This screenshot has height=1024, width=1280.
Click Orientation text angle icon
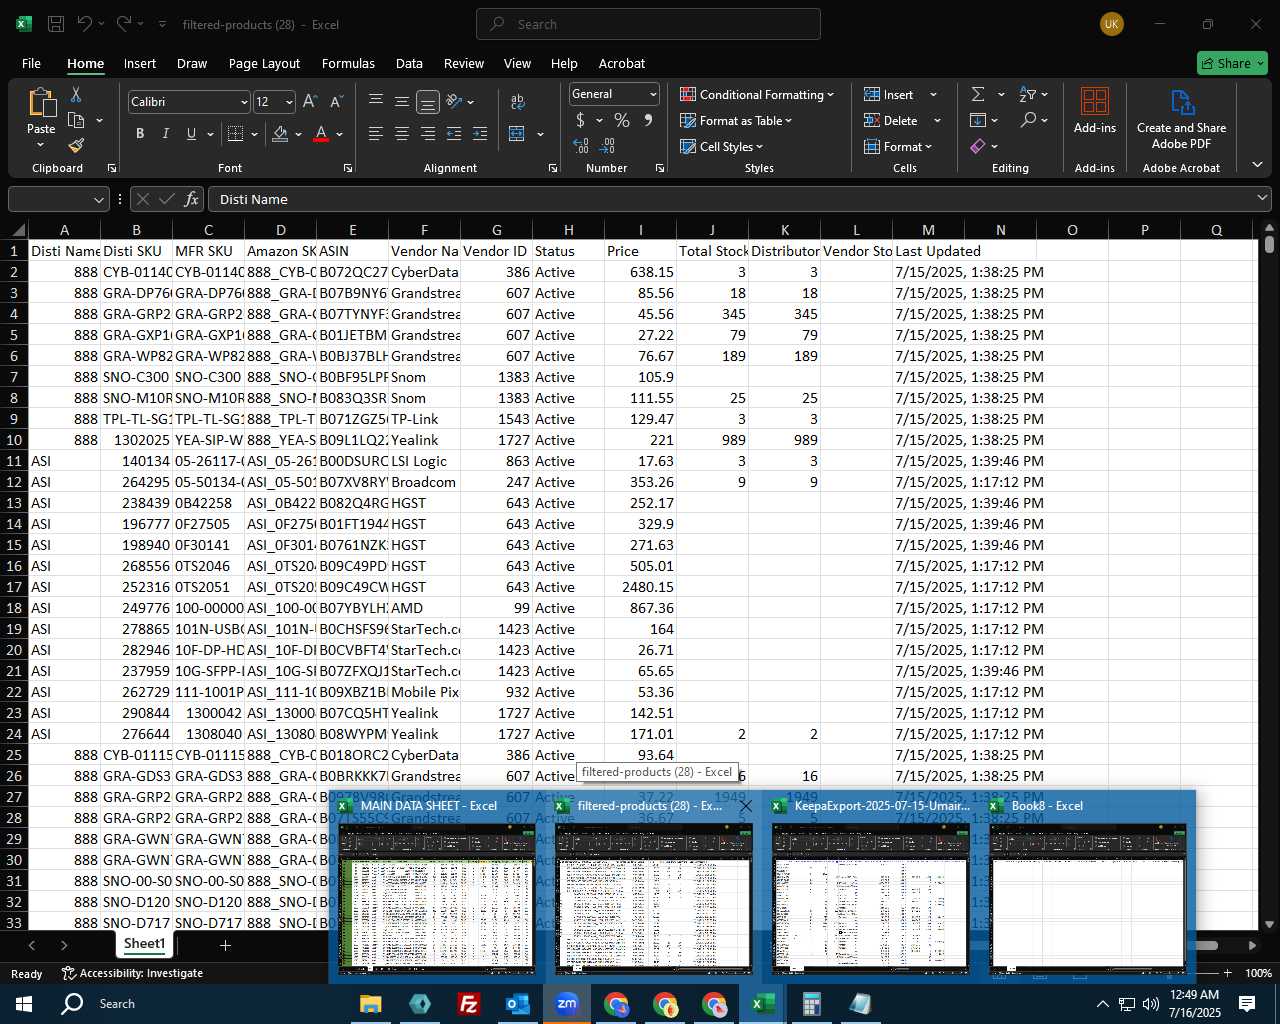[x=454, y=102]
